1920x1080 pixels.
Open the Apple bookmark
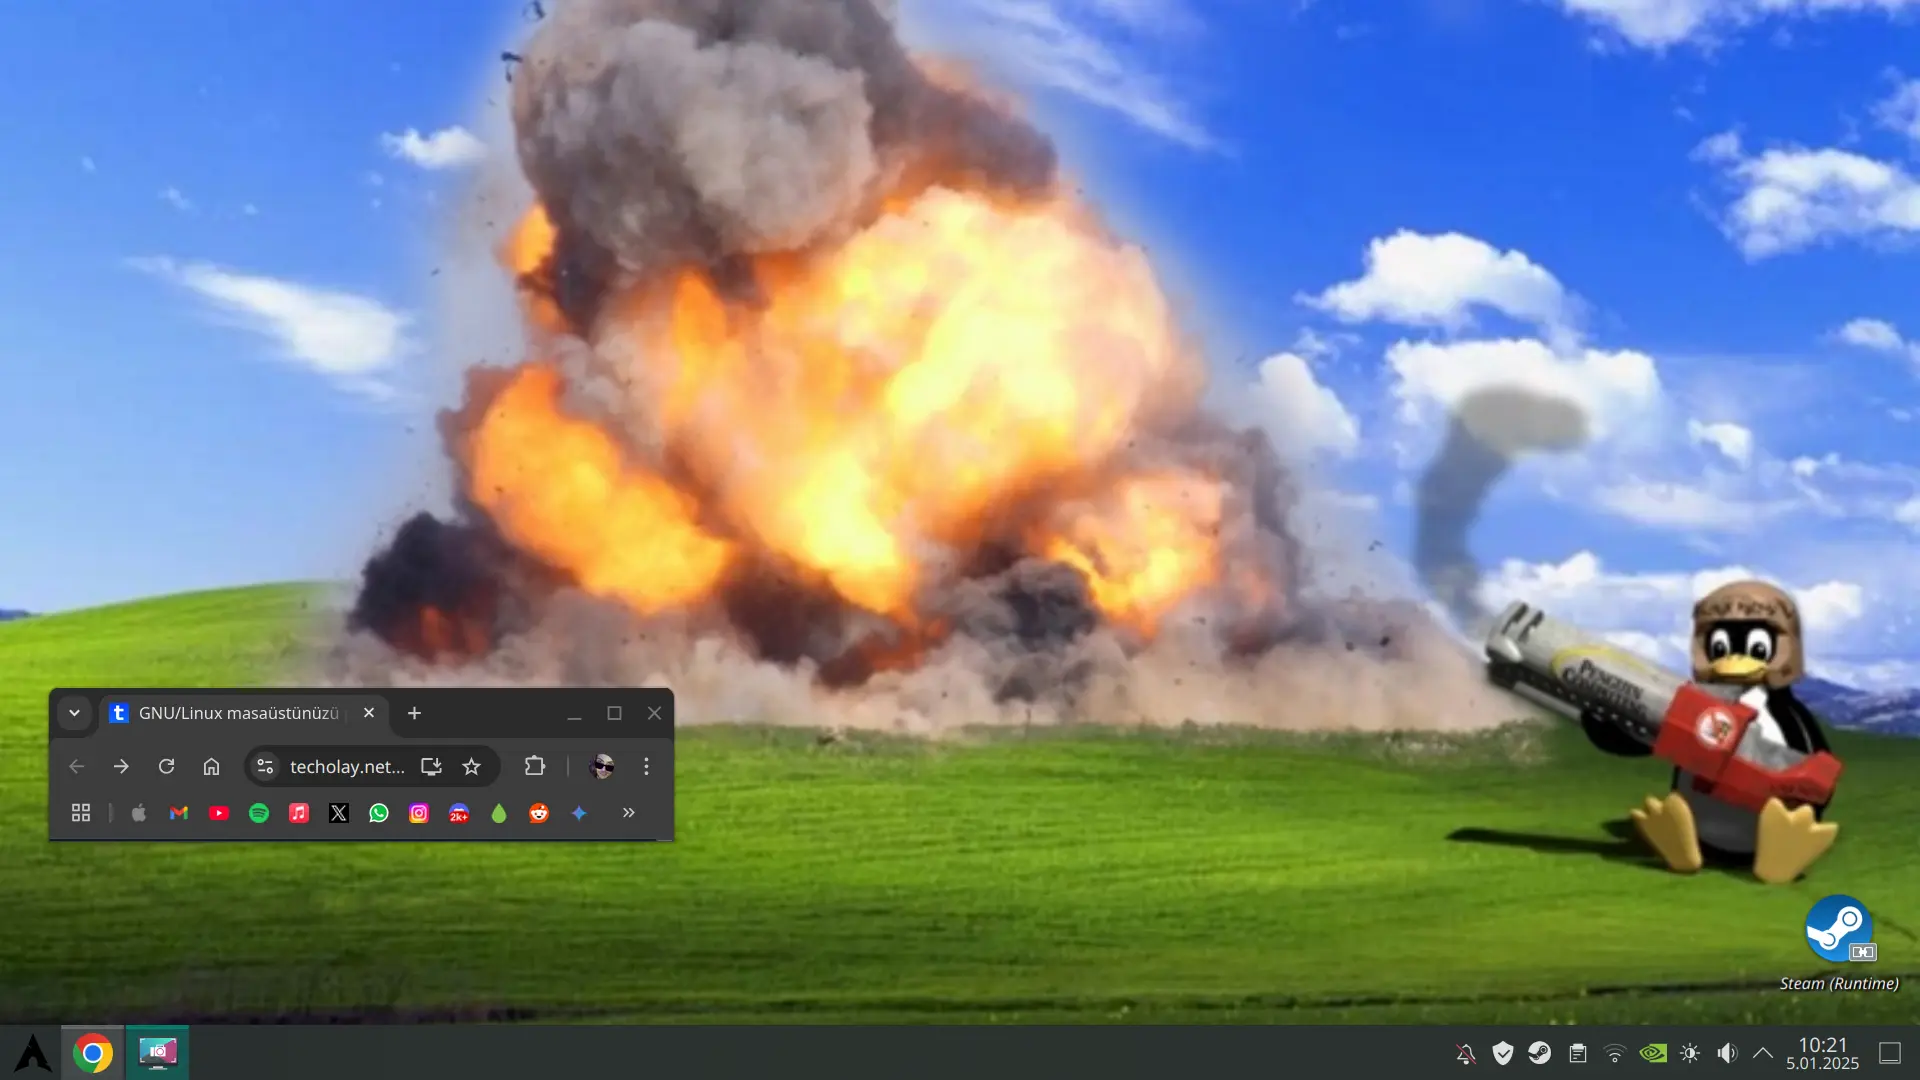tap(139, 813)
